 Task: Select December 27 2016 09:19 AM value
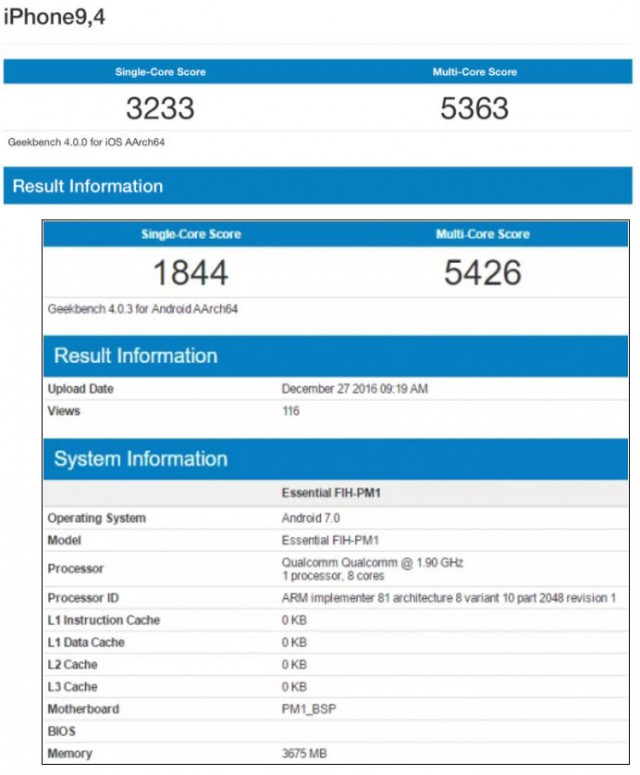pyautogui.click(x=355, y=389)
